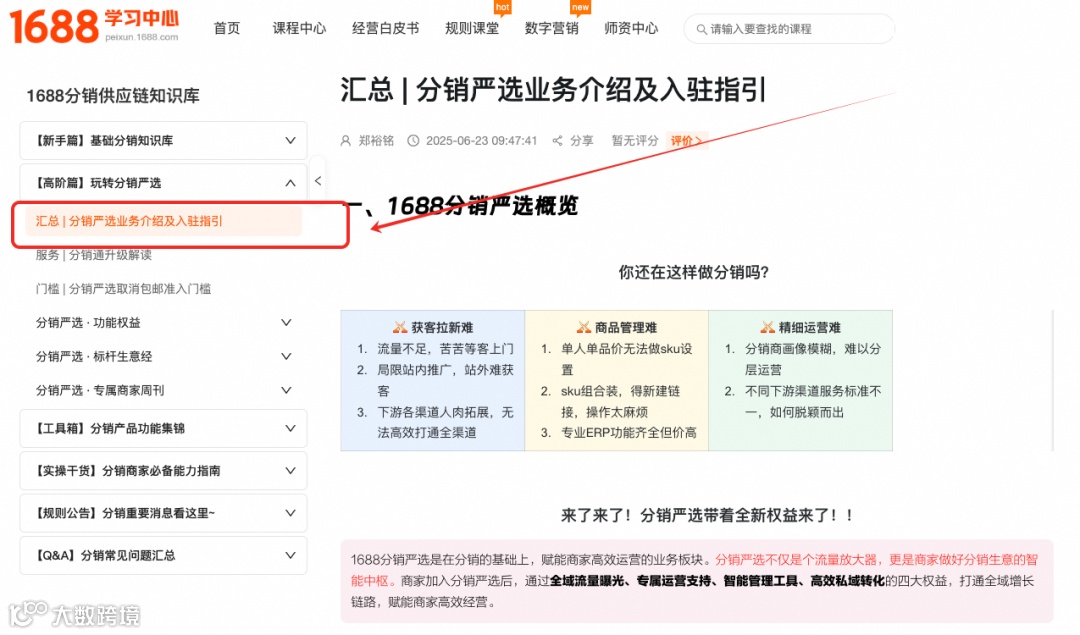The height and width of the screenshot is (635, 1080).
Task: Collapse 【高阶篇】玩转分销严选 section chevron
Action: pyautogui.click(x=291, y=183)
